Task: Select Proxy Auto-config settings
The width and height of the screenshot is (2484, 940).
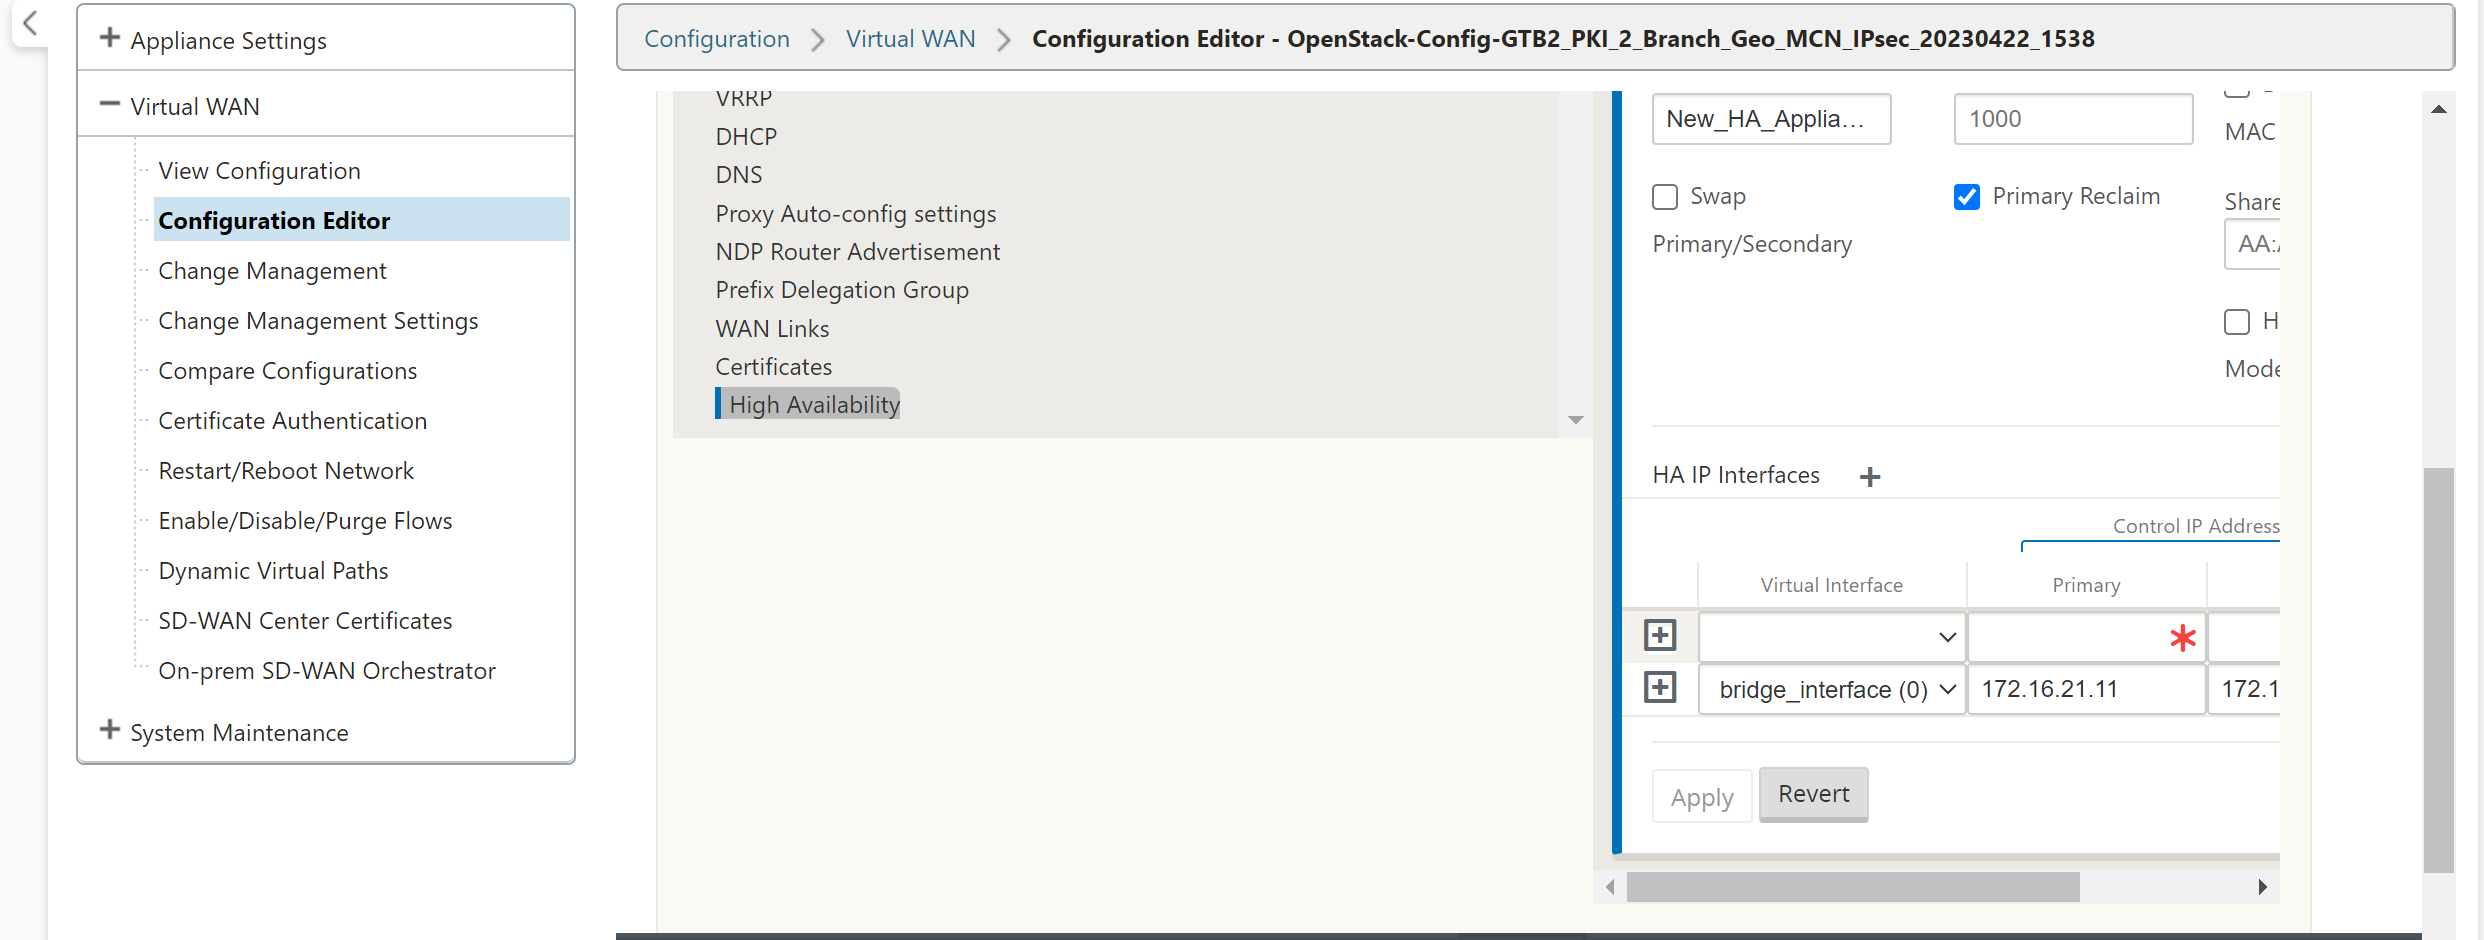Action: coord(855,214)
